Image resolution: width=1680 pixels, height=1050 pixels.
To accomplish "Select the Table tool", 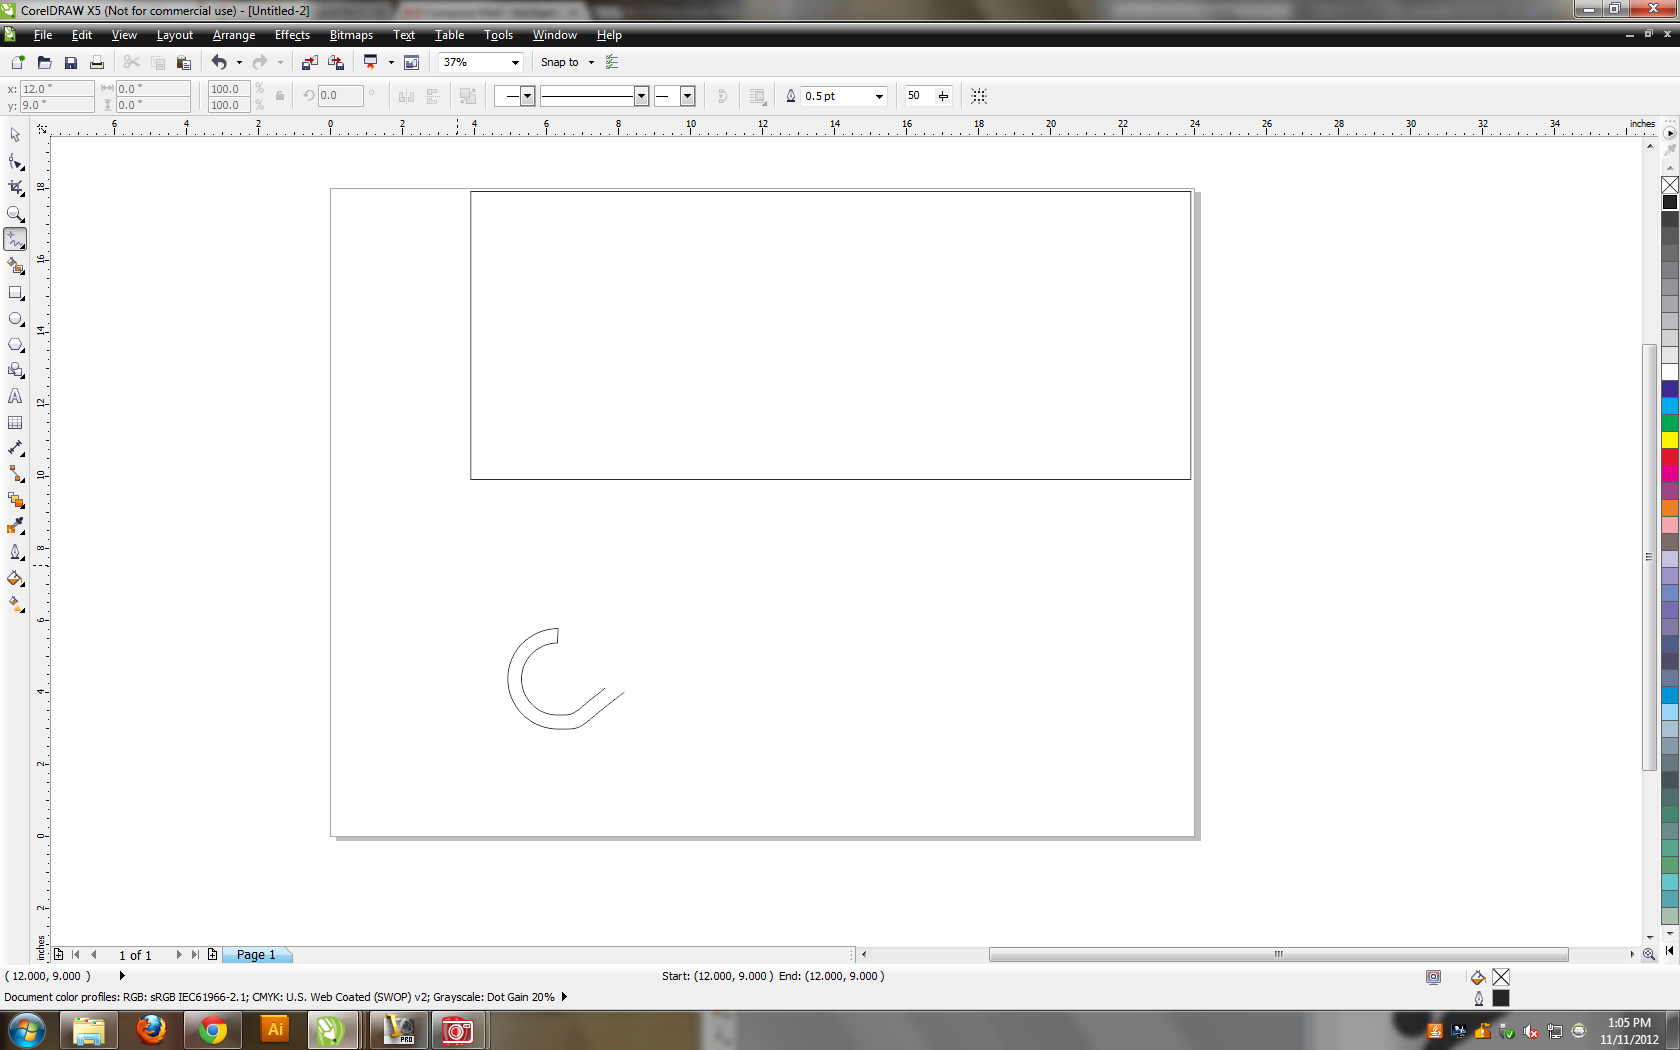I will pyautogui.click(x=15, y=422).
